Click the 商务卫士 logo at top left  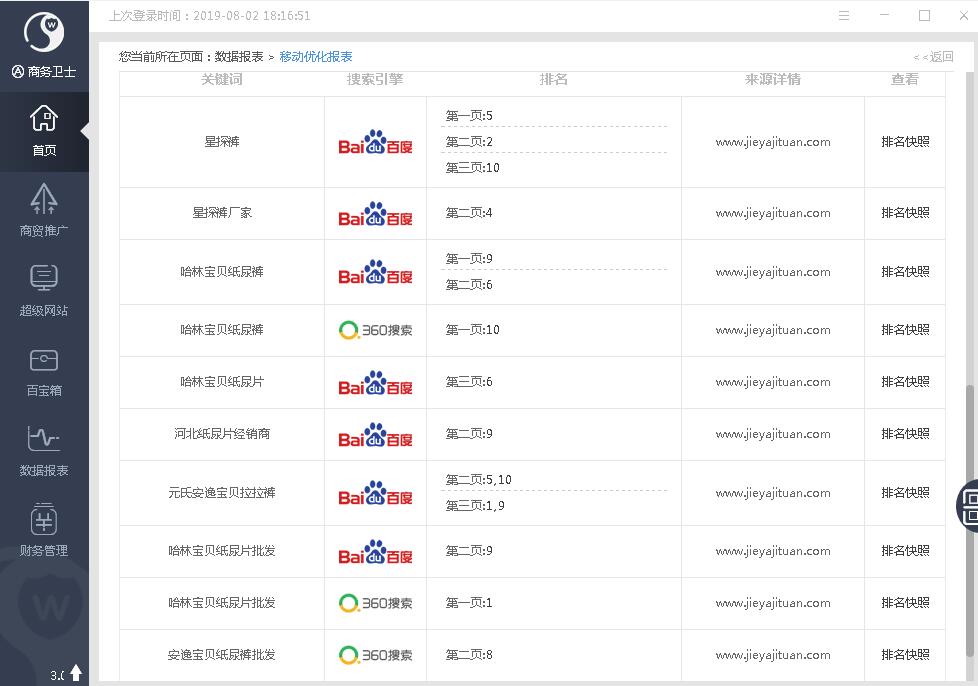pos(44,45)
